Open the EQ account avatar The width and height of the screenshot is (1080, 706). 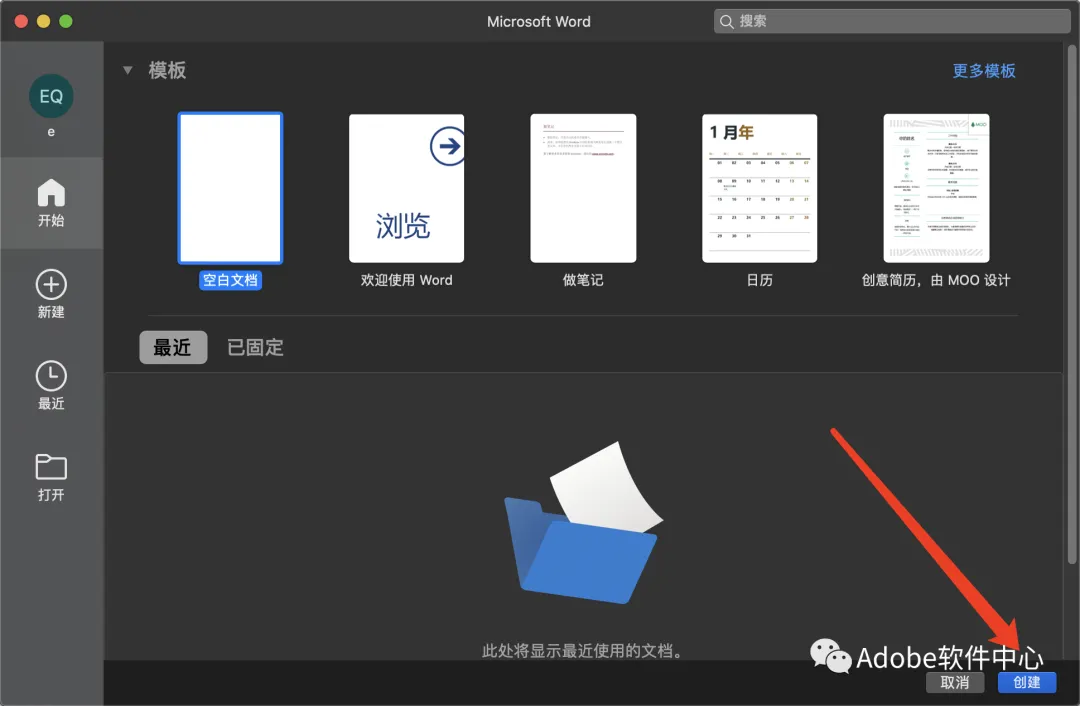51,96
